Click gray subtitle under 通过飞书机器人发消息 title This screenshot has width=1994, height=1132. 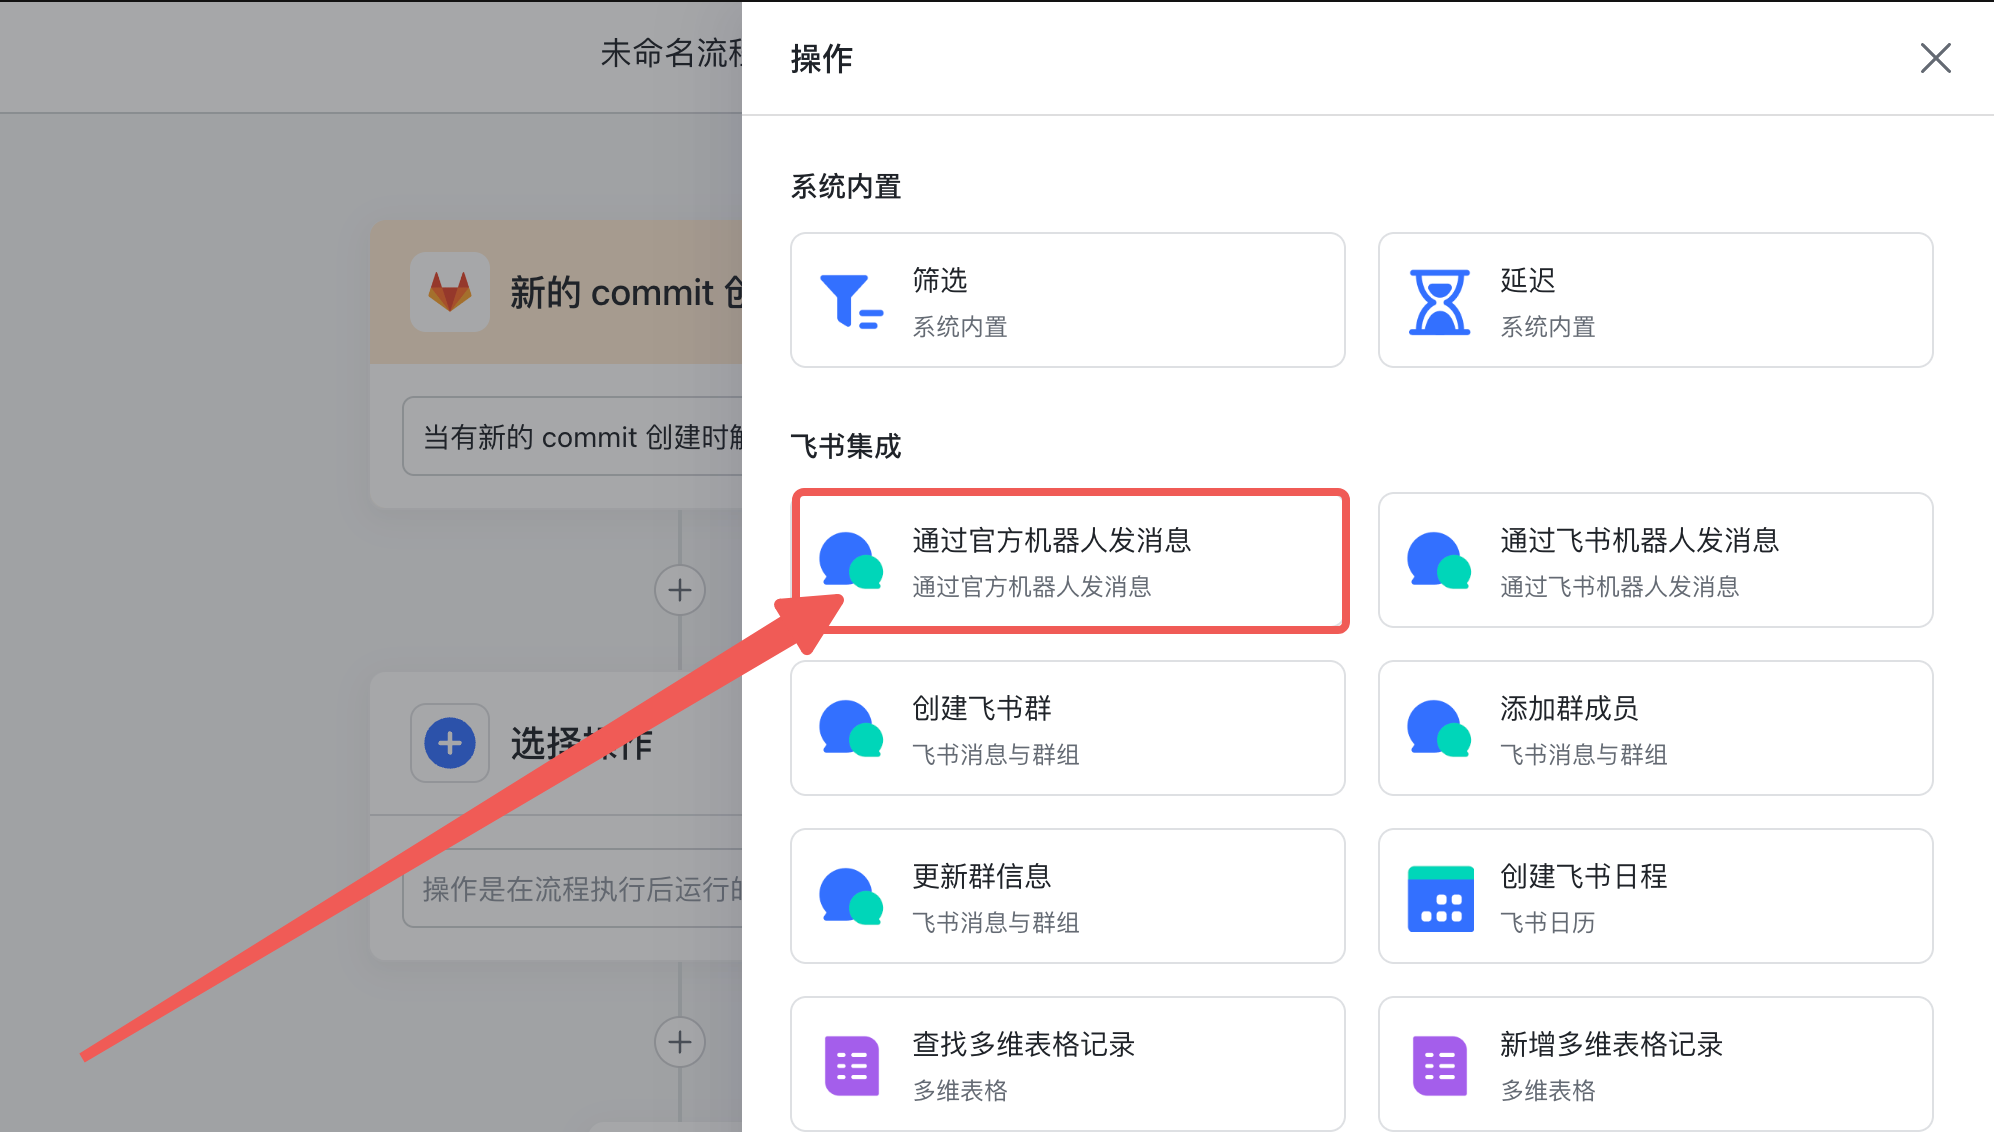1620,586
